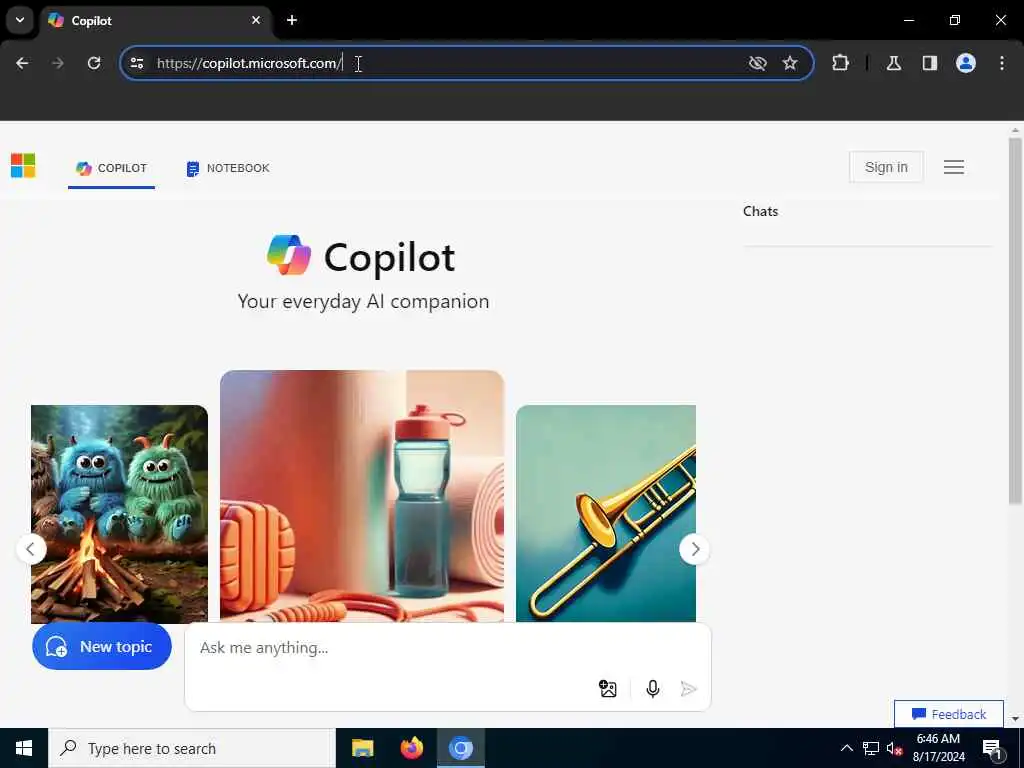This screenshot has width=1024, height=768.
Task: Open Firefox from the taskbar
Action: click(x=411, y=748)
